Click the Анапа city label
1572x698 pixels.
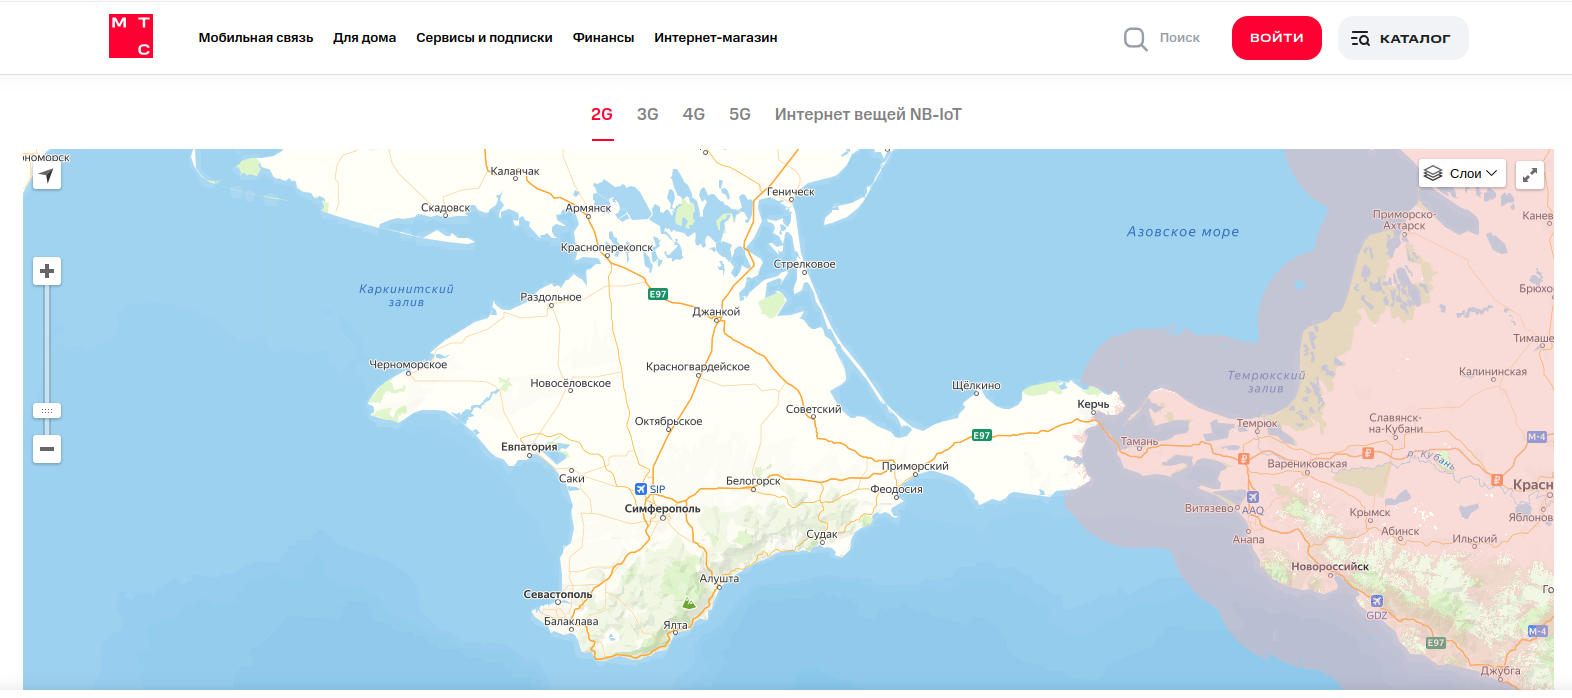1248,539
